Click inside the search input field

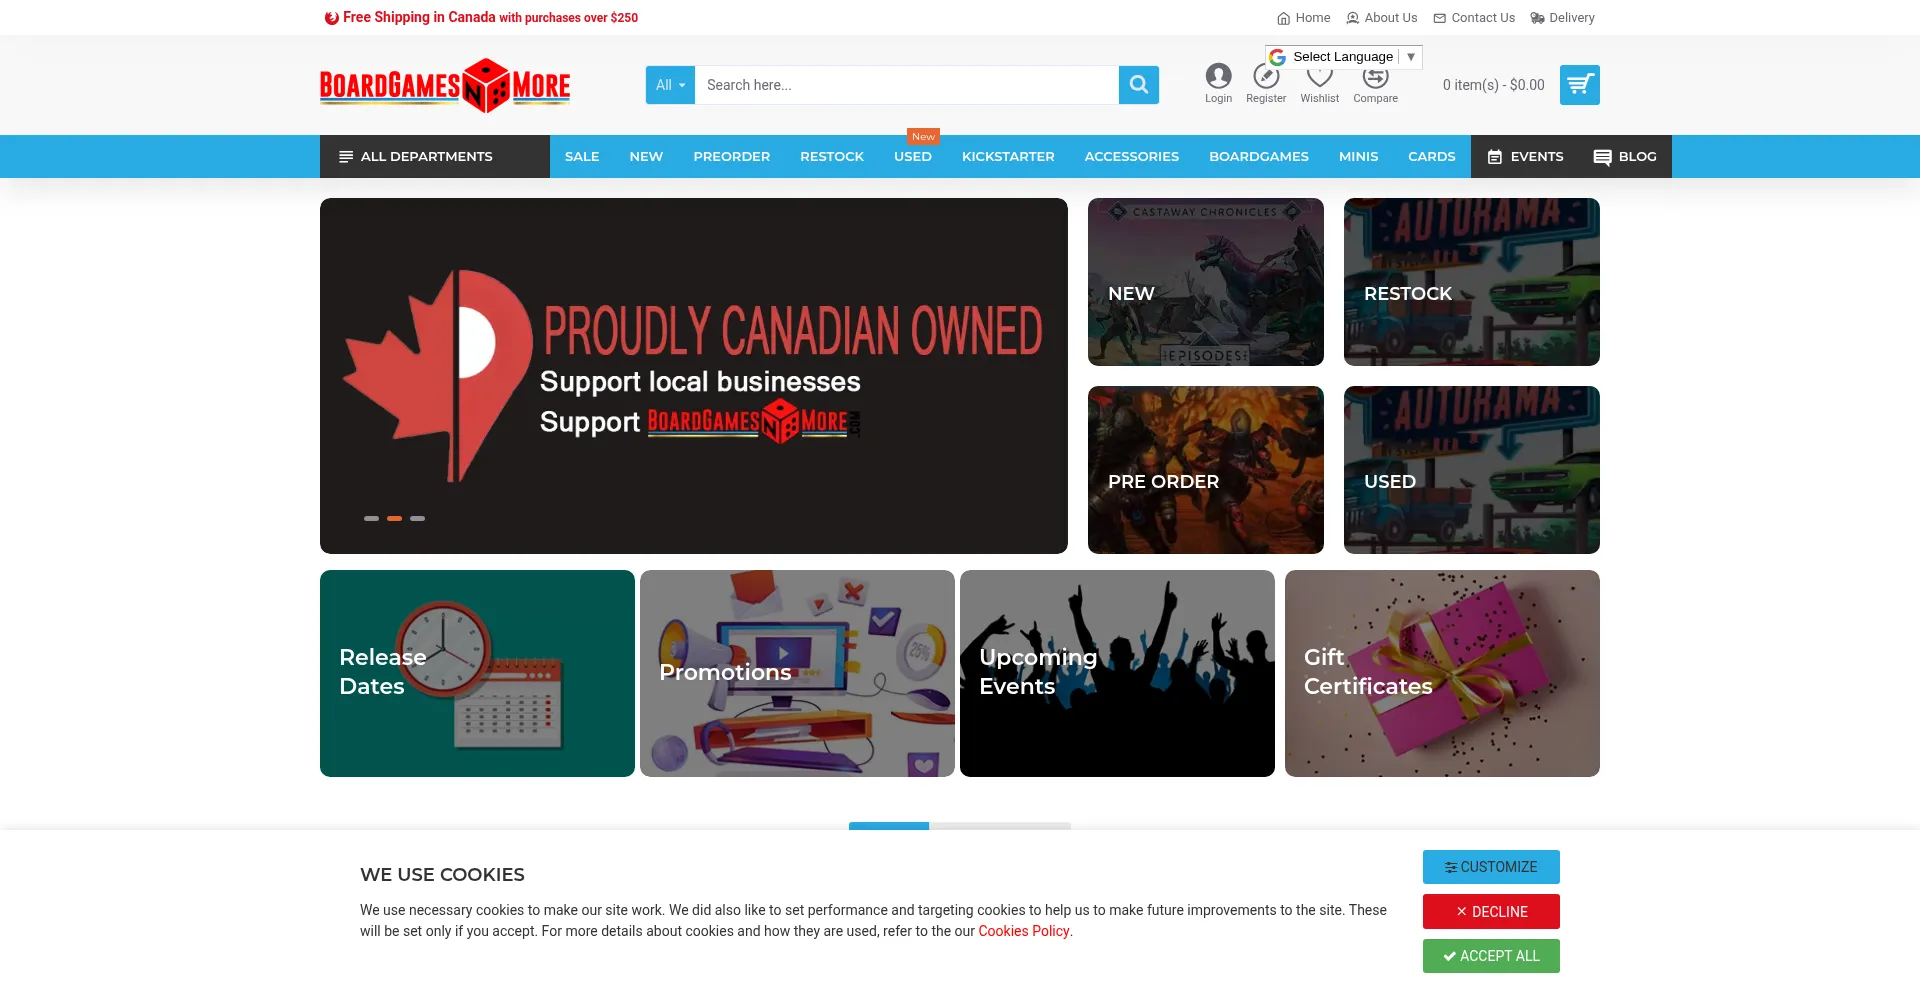click(x=900, y=85)
